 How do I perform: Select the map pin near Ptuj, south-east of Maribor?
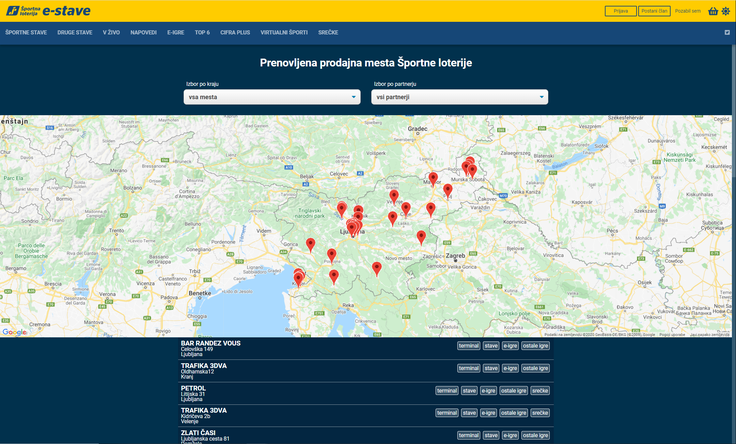(448, 190)
